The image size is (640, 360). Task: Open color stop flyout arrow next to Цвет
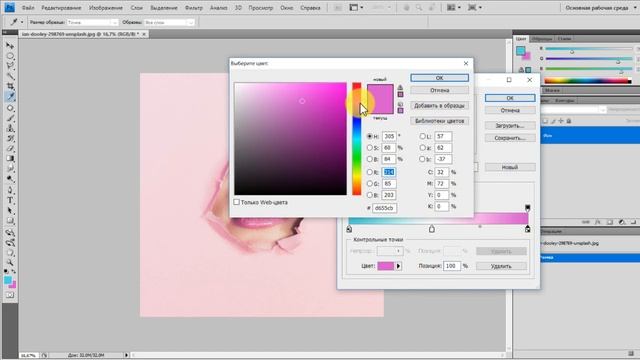(398, 266)
